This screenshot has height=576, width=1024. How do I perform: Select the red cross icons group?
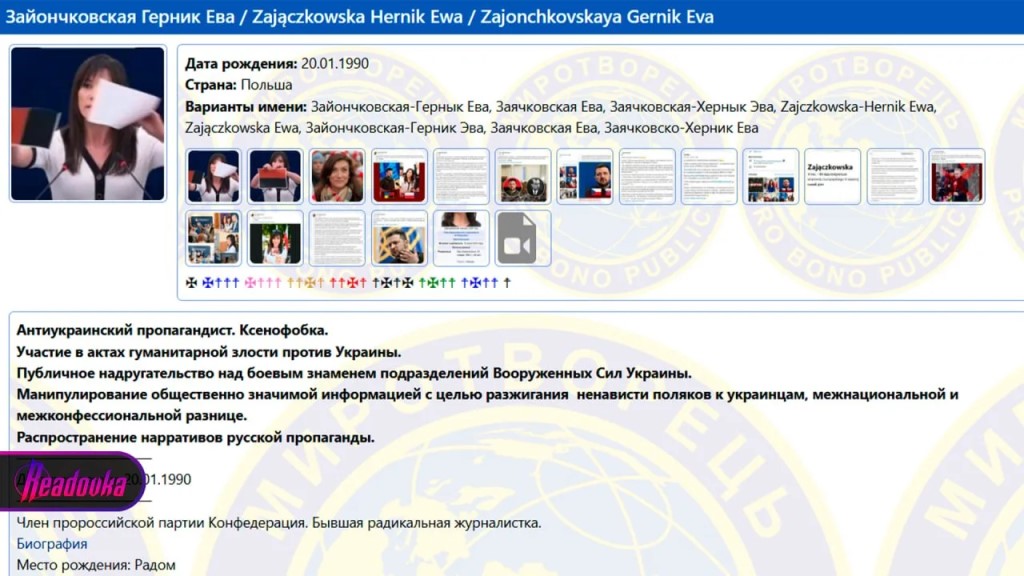pyautogui.click(x=347, y=283)
